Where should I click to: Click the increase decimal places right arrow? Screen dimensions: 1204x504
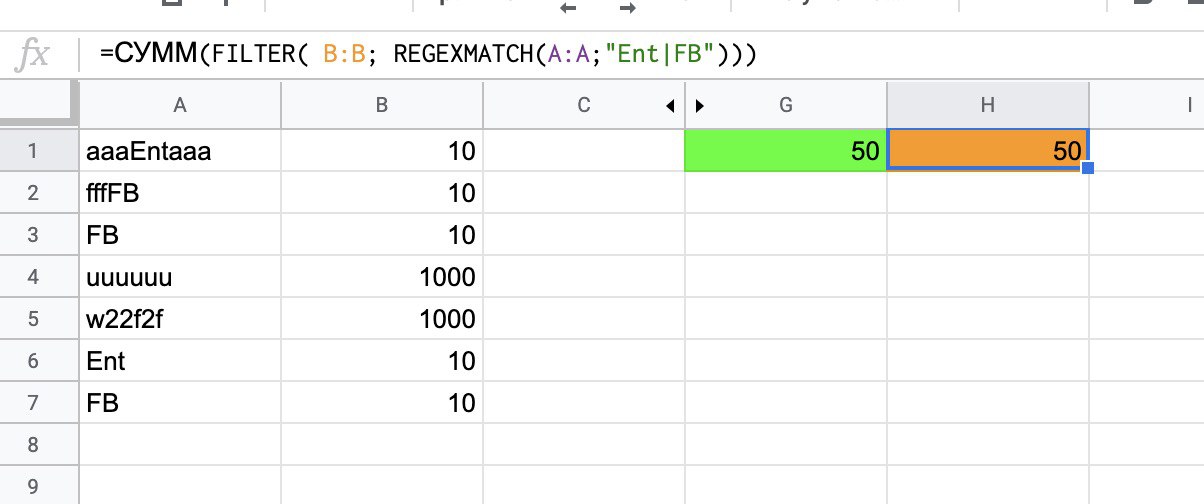628,9
